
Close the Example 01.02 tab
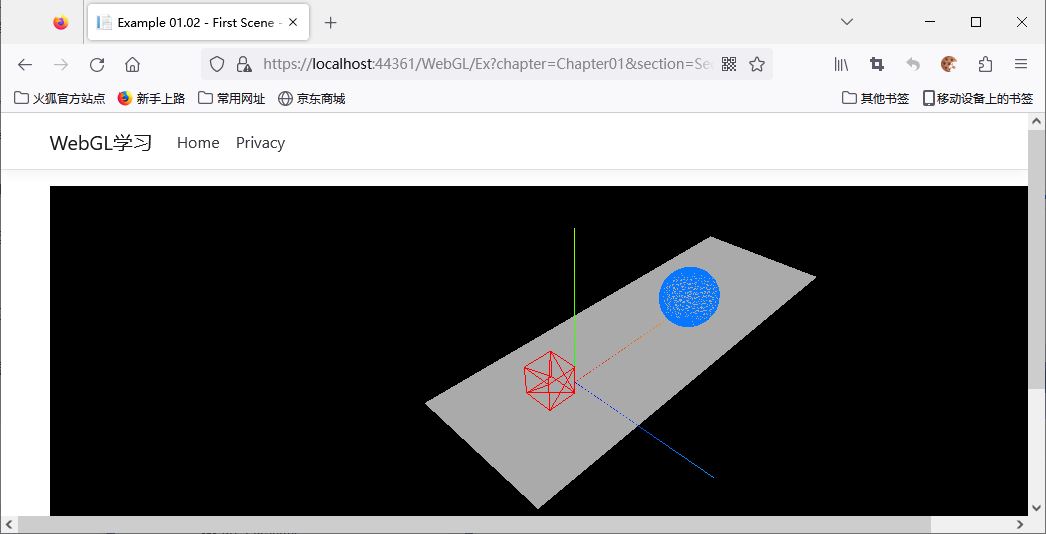(x=293, y=22)
